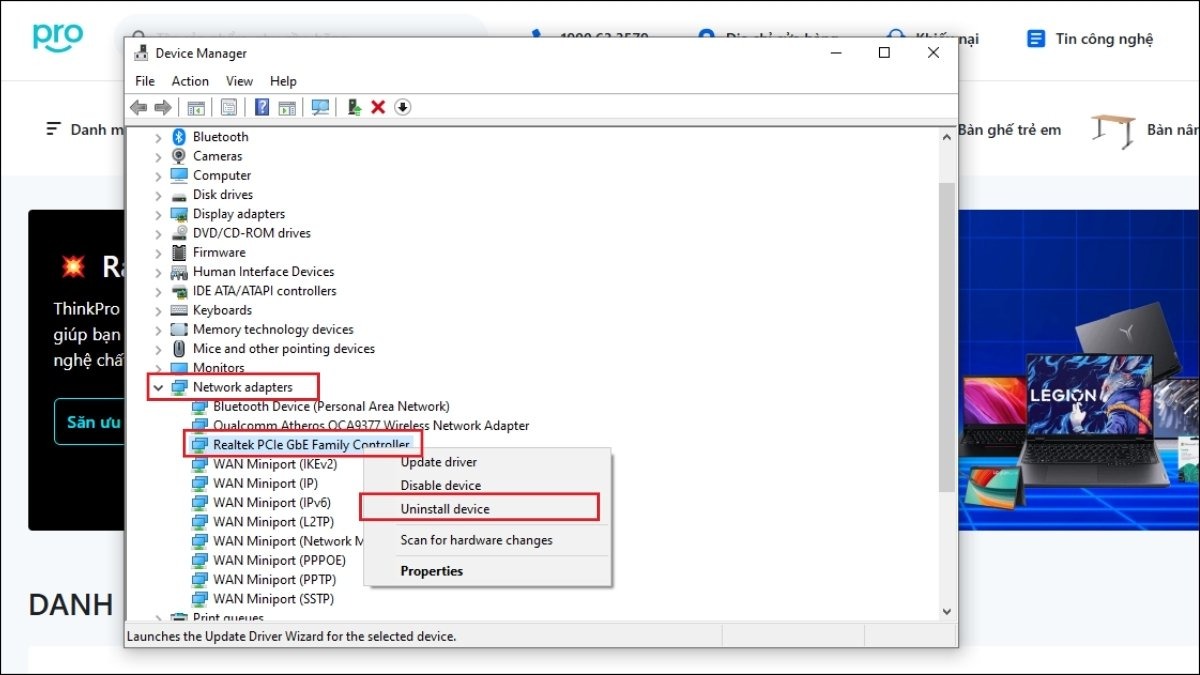
Task: Select the DVD/CD-ROM drives disc icon
Action: click(179, 233)
